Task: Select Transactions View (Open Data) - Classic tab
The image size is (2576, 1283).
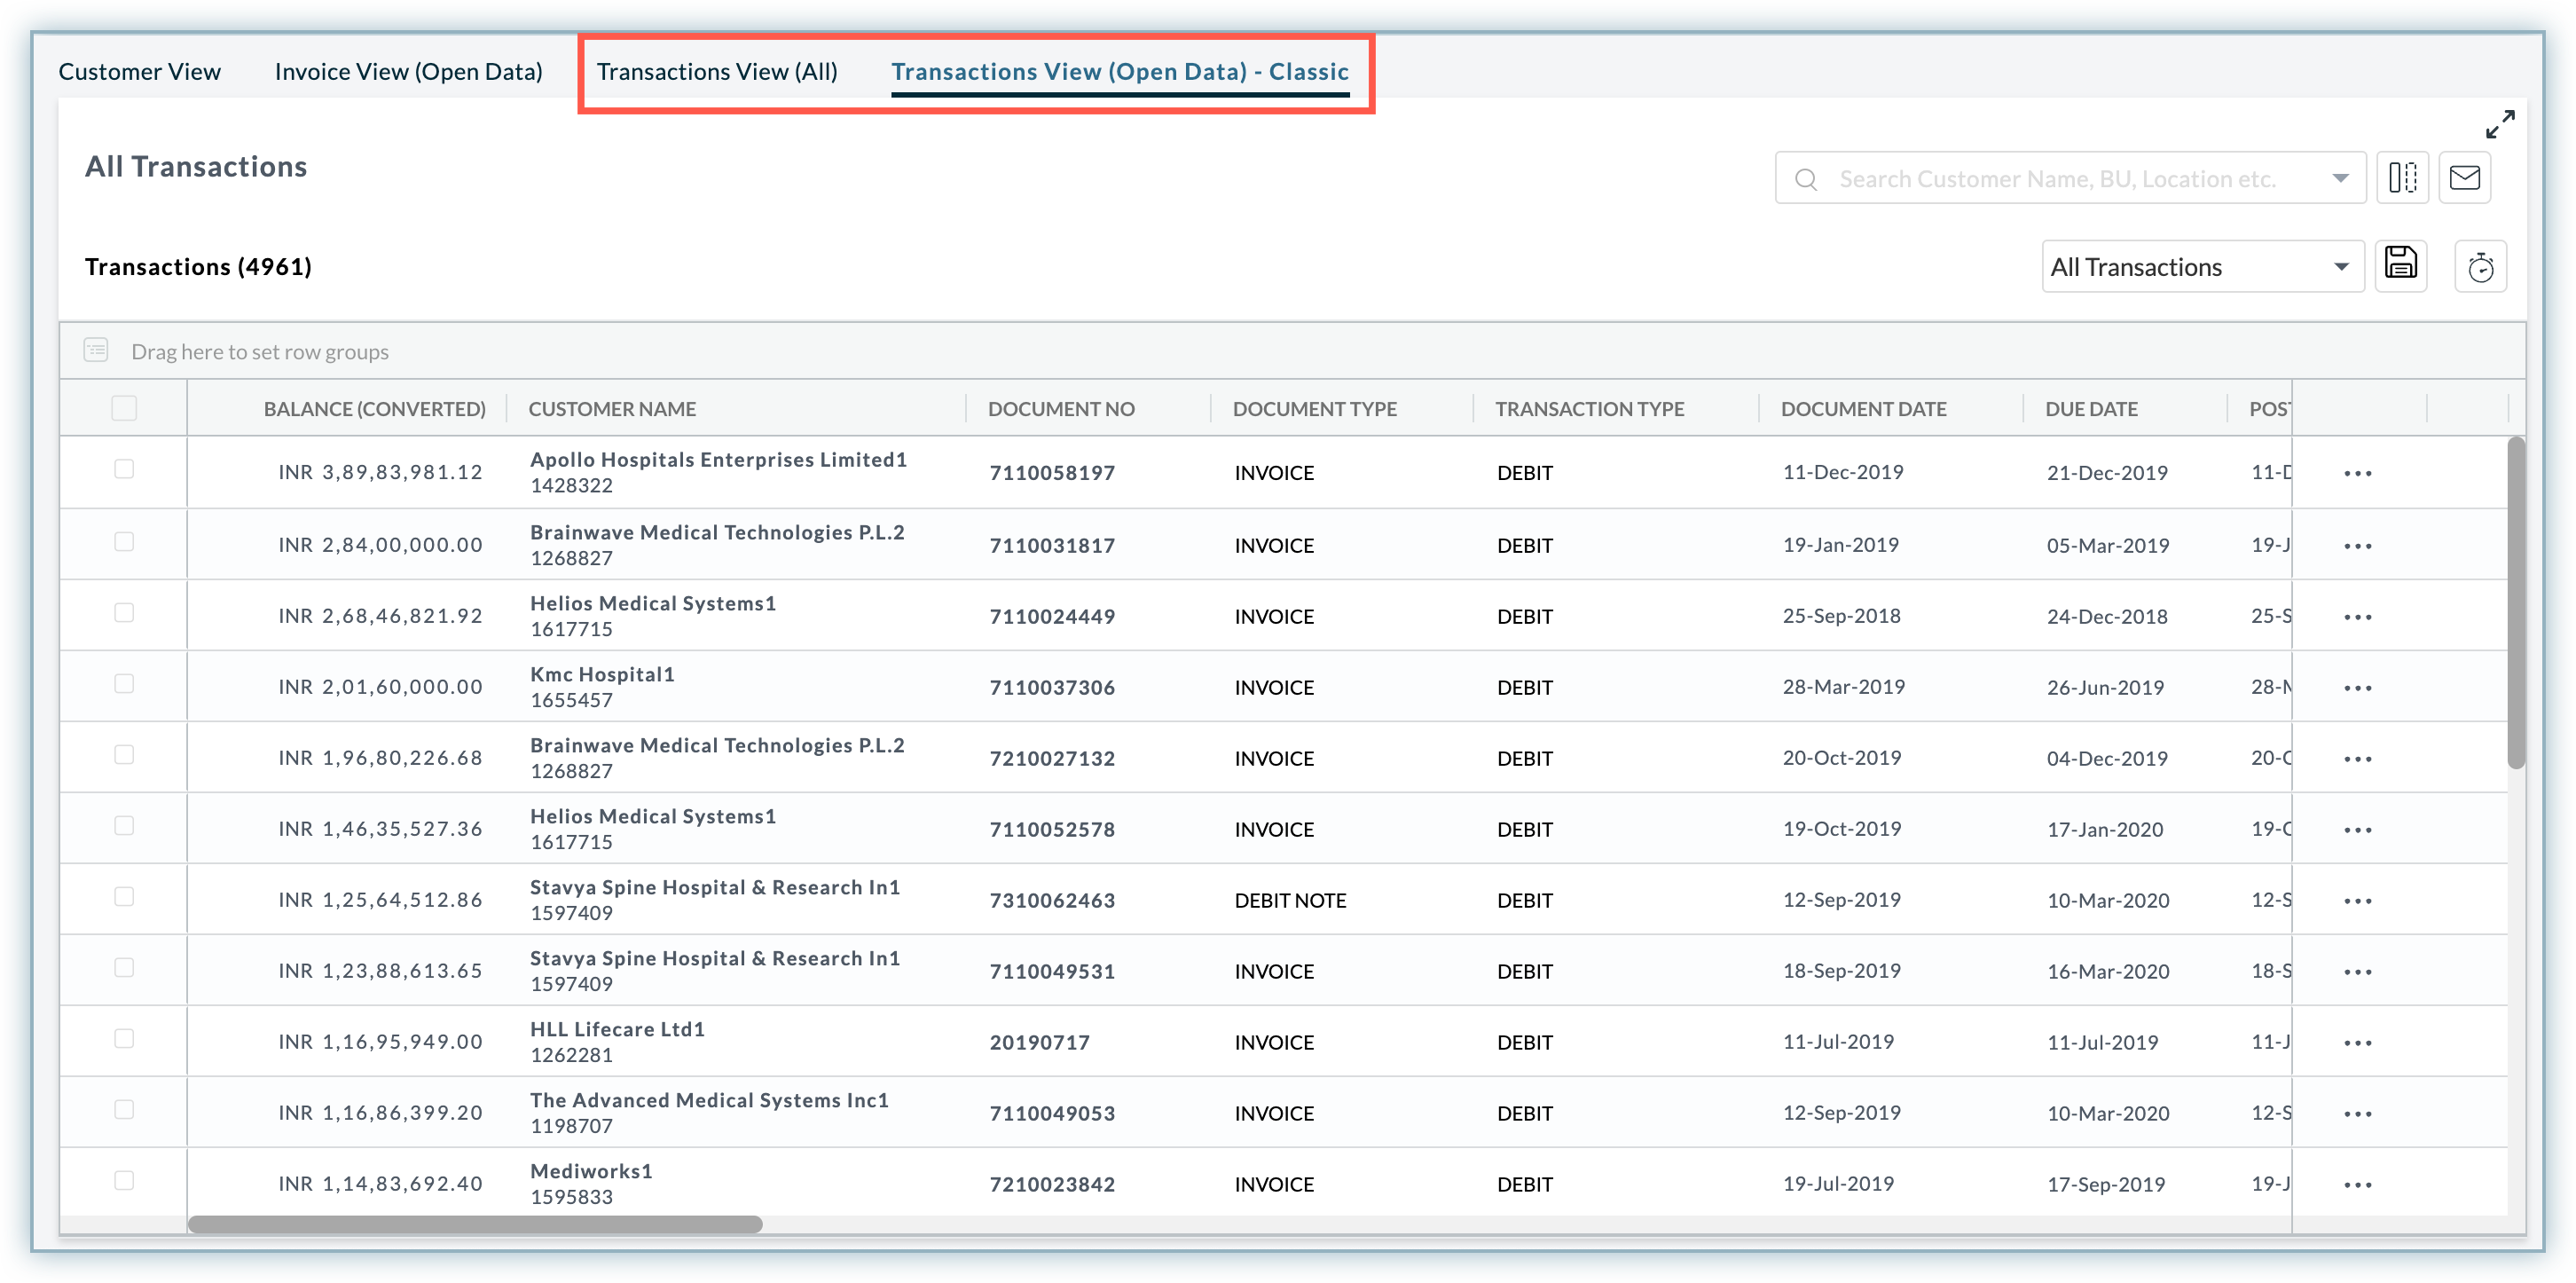Action: tap(1120, 72)
